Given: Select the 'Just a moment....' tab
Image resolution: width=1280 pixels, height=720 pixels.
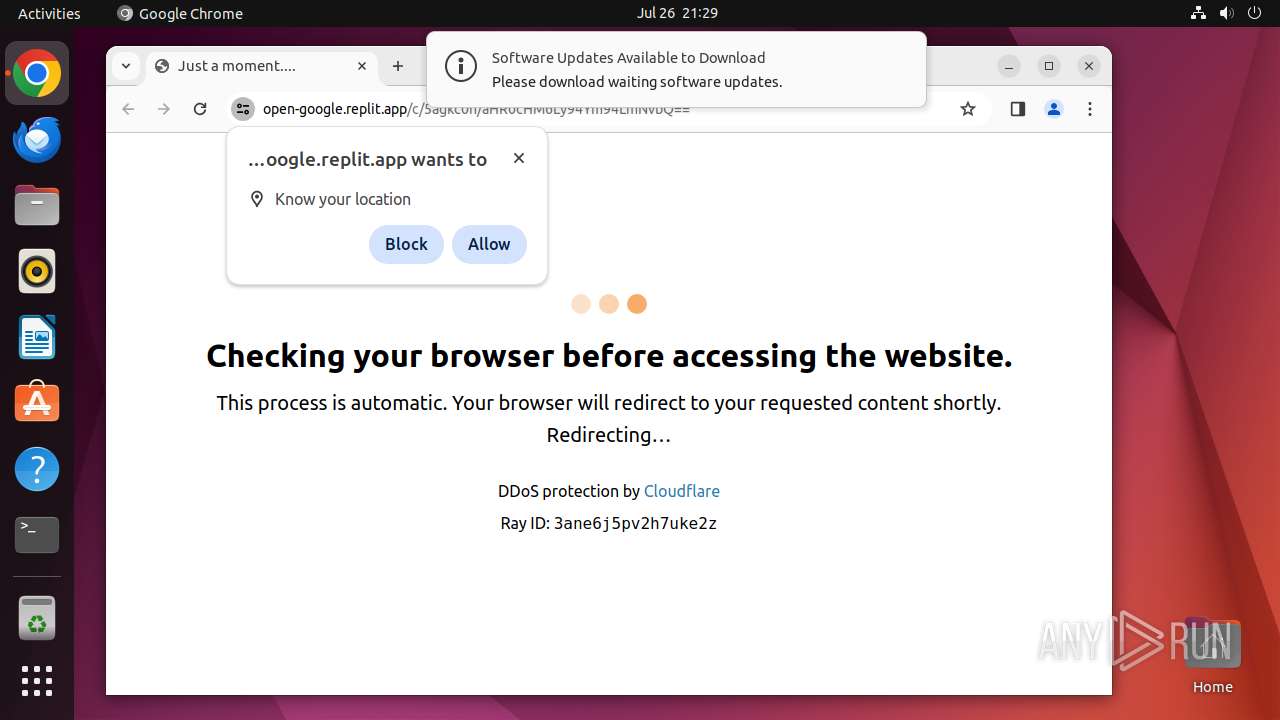Looking at the screenshot, I should click(262, 66).
